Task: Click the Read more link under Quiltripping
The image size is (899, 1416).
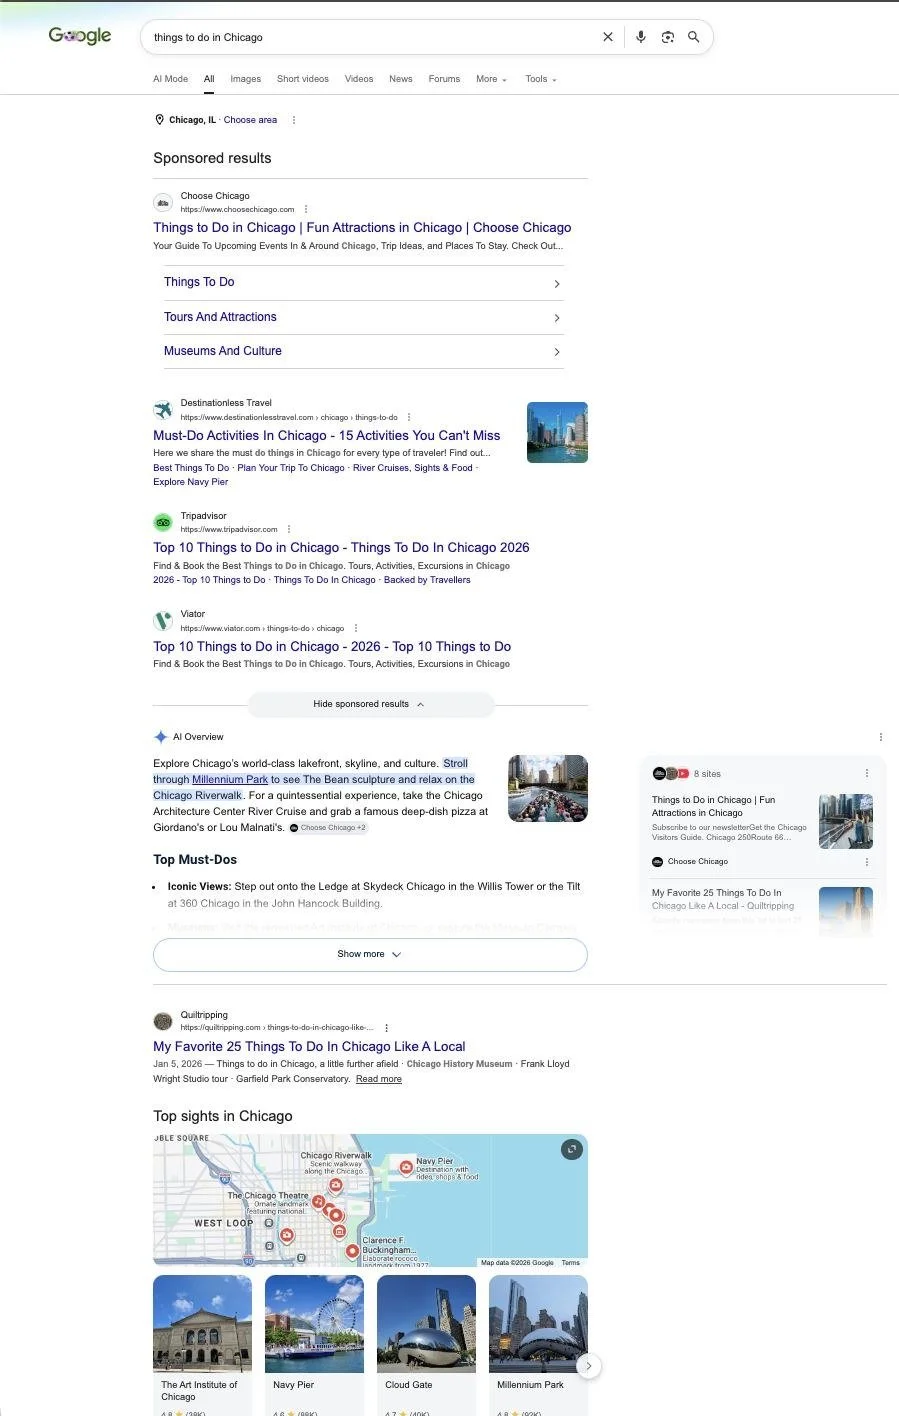Action: pyautogui.click(x=379, y=1079)
